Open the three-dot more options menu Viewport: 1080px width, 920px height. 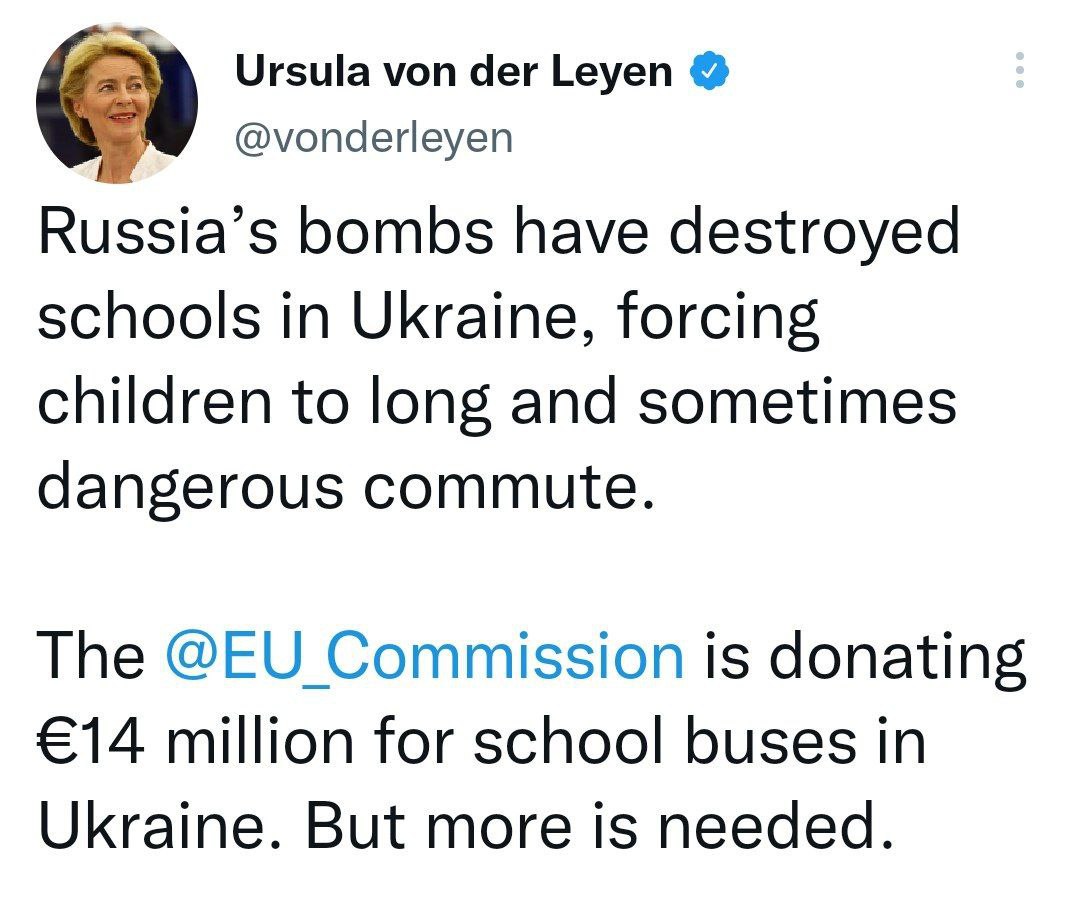[x=1019, y=70]
